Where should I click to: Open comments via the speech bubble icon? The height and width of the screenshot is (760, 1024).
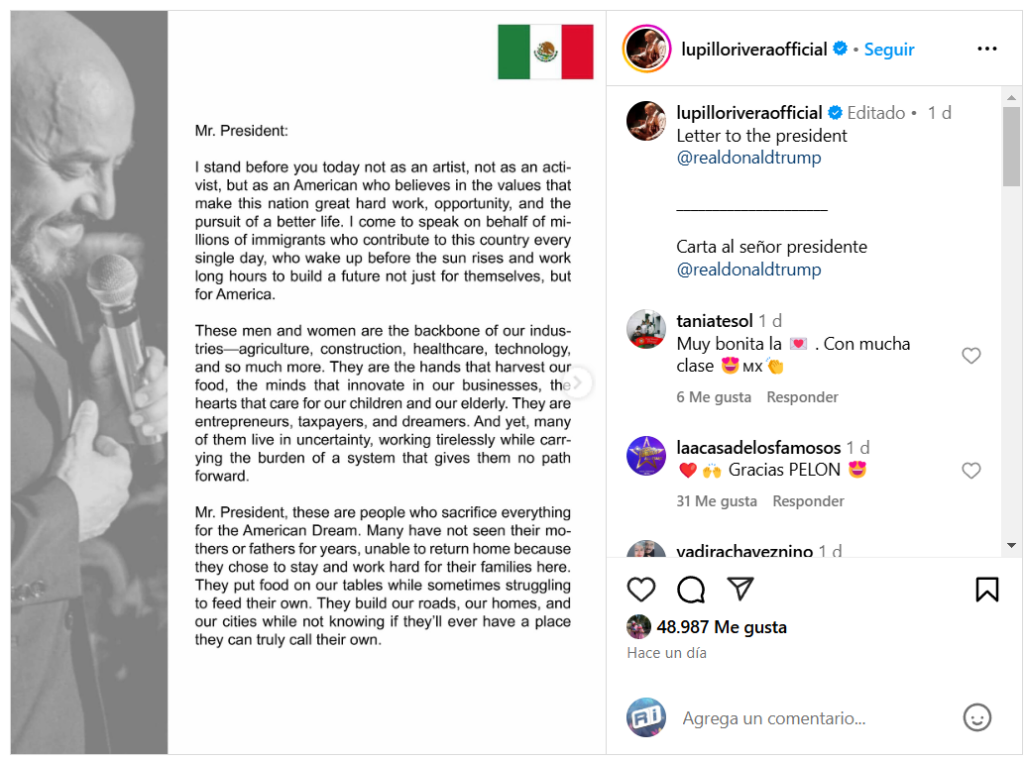(x=691, y=589)
